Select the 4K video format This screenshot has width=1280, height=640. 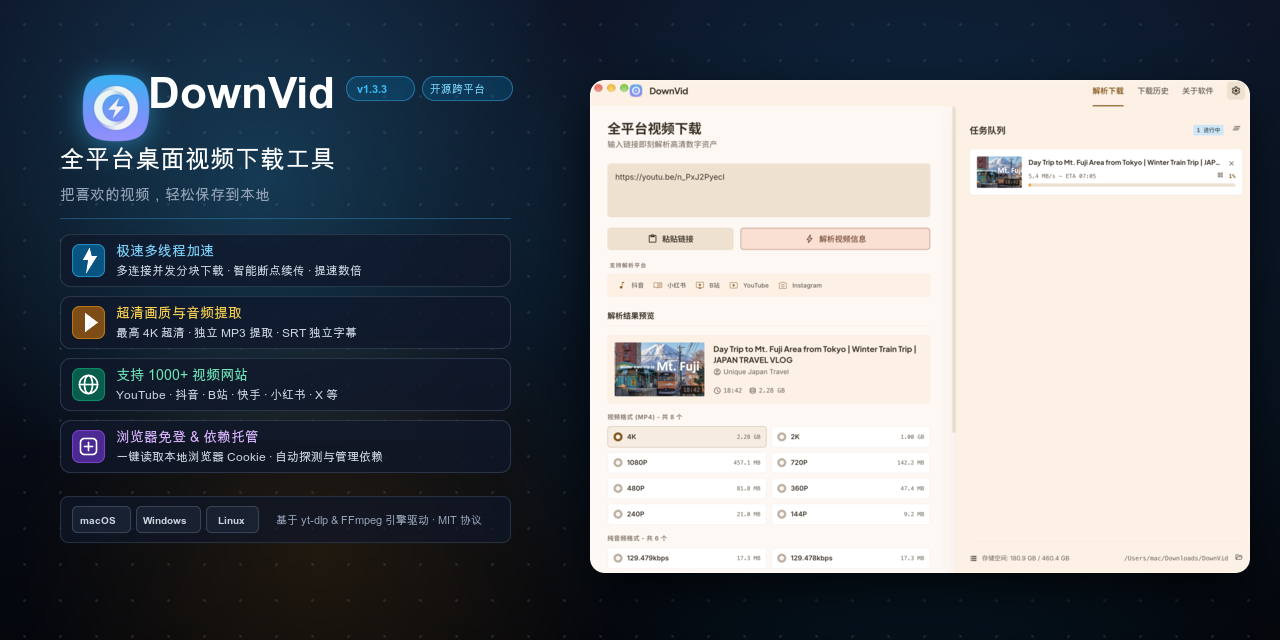pos(687,437)
